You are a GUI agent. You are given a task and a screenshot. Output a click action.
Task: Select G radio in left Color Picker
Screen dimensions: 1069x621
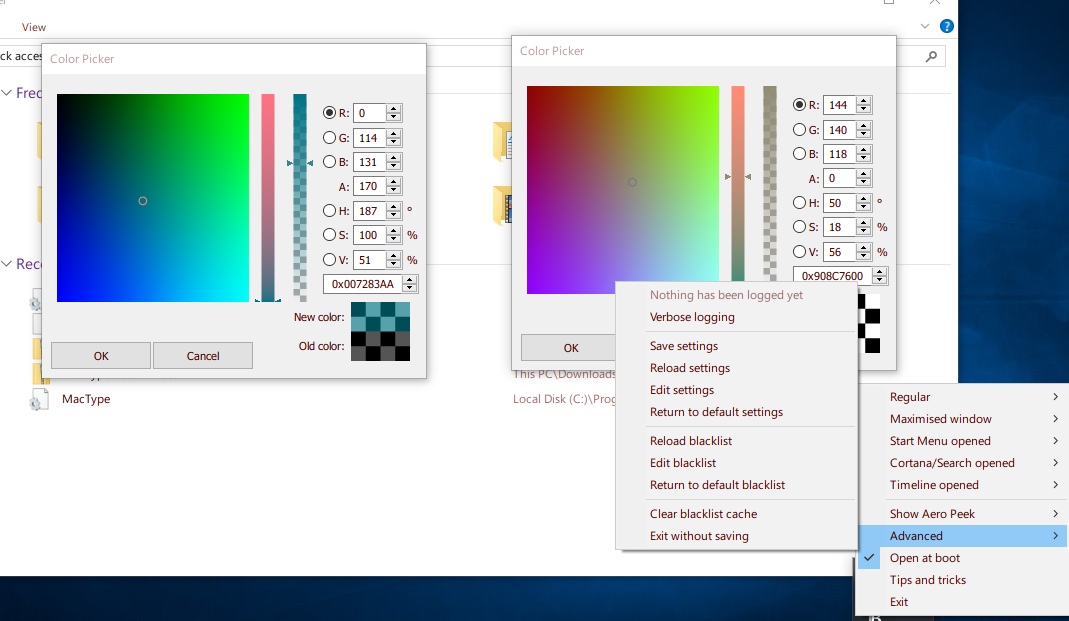[329, 138]
